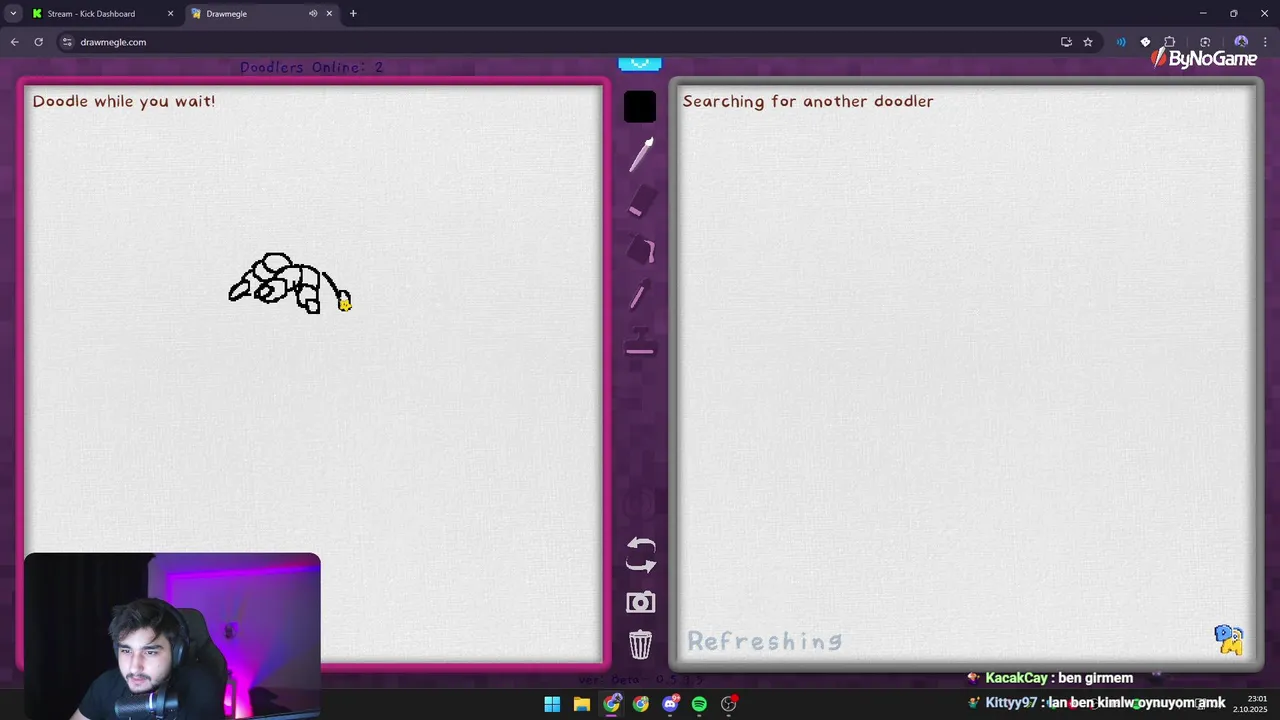
Task: Open a new browser tab
Action: (x=353, y=14)
